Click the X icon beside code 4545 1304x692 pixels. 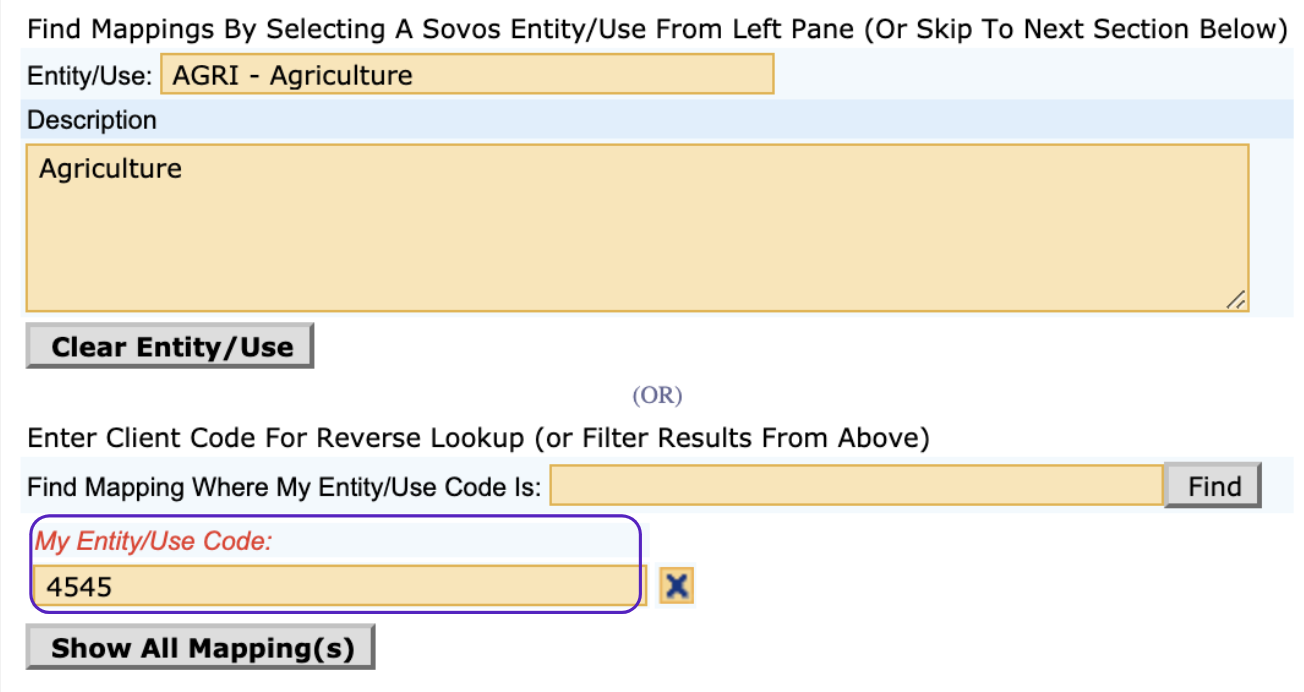click(677, 585)
